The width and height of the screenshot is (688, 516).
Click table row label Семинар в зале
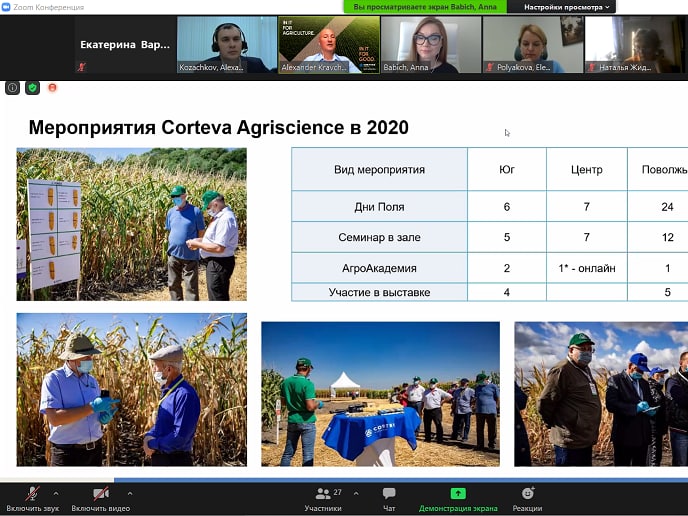[380, 237]
